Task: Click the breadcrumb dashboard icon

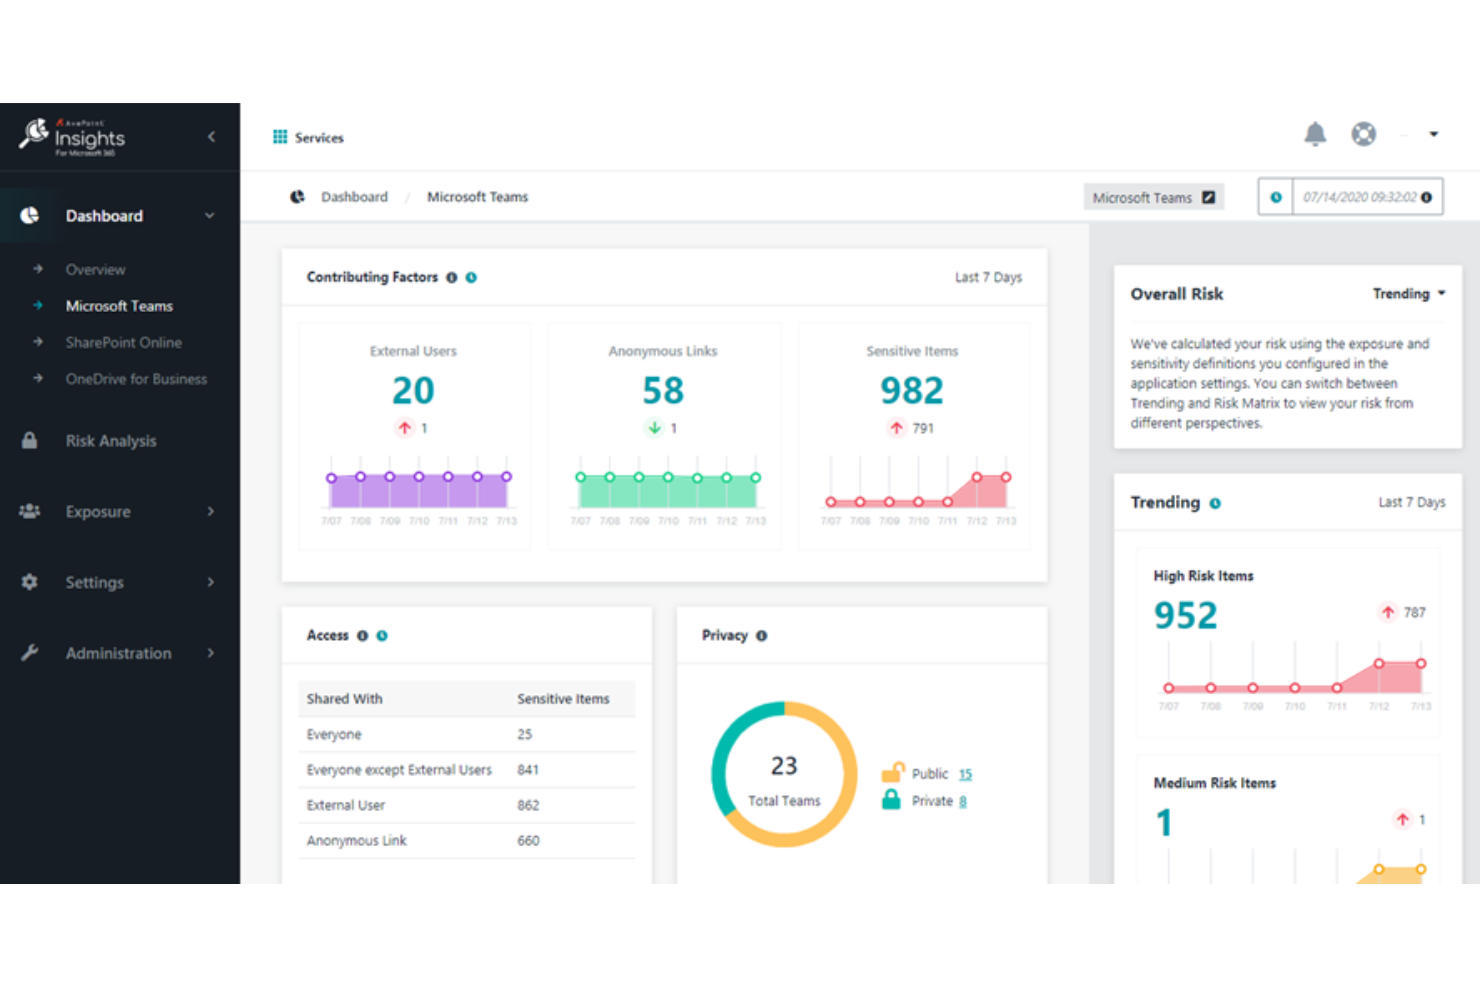Action: (297, 197)
